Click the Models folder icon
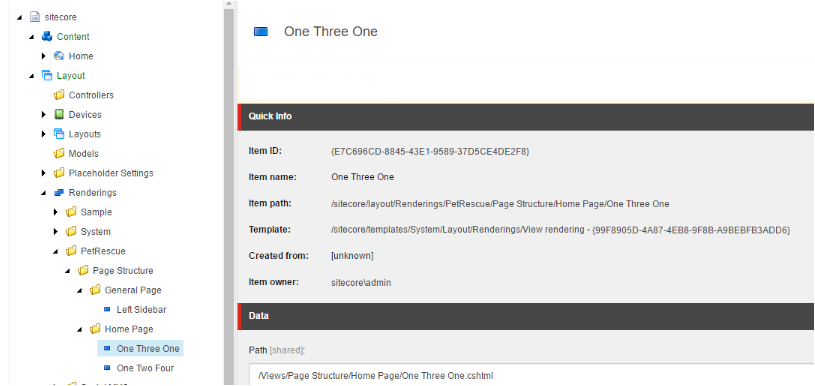Viewport: 815px width, 386px height. click(59, 153)
